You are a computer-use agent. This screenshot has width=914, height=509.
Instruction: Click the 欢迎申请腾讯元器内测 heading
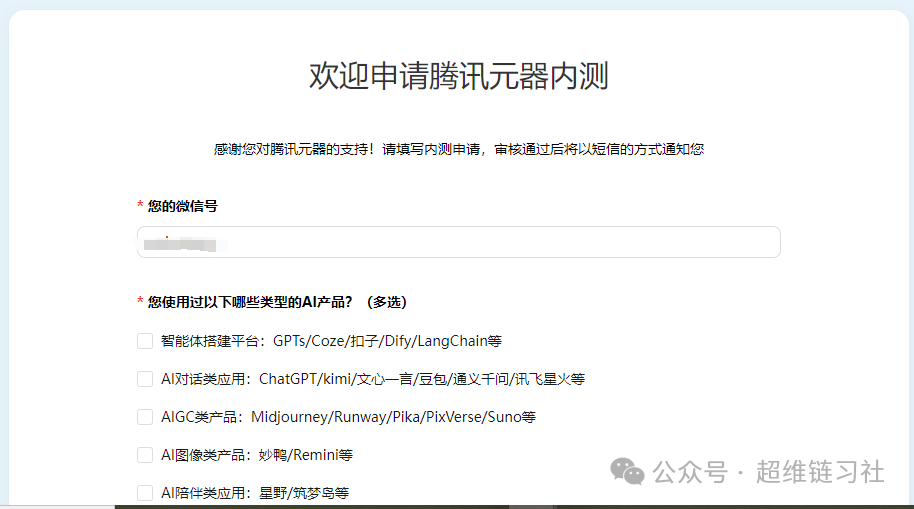pyautogui.click(x=459, y=76)
